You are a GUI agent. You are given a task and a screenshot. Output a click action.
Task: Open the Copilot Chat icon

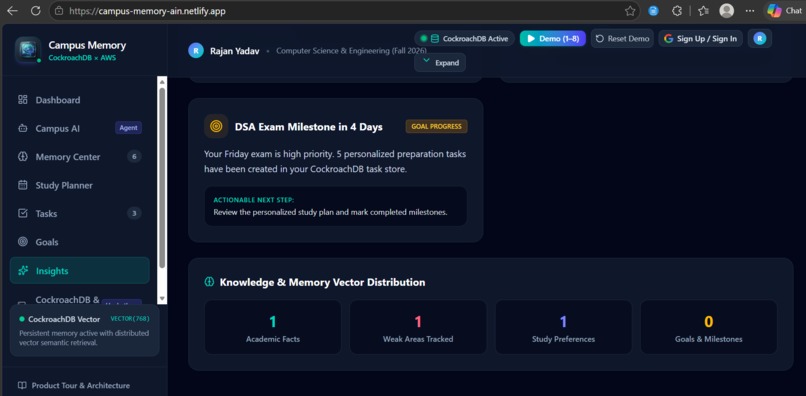point(774,11)
